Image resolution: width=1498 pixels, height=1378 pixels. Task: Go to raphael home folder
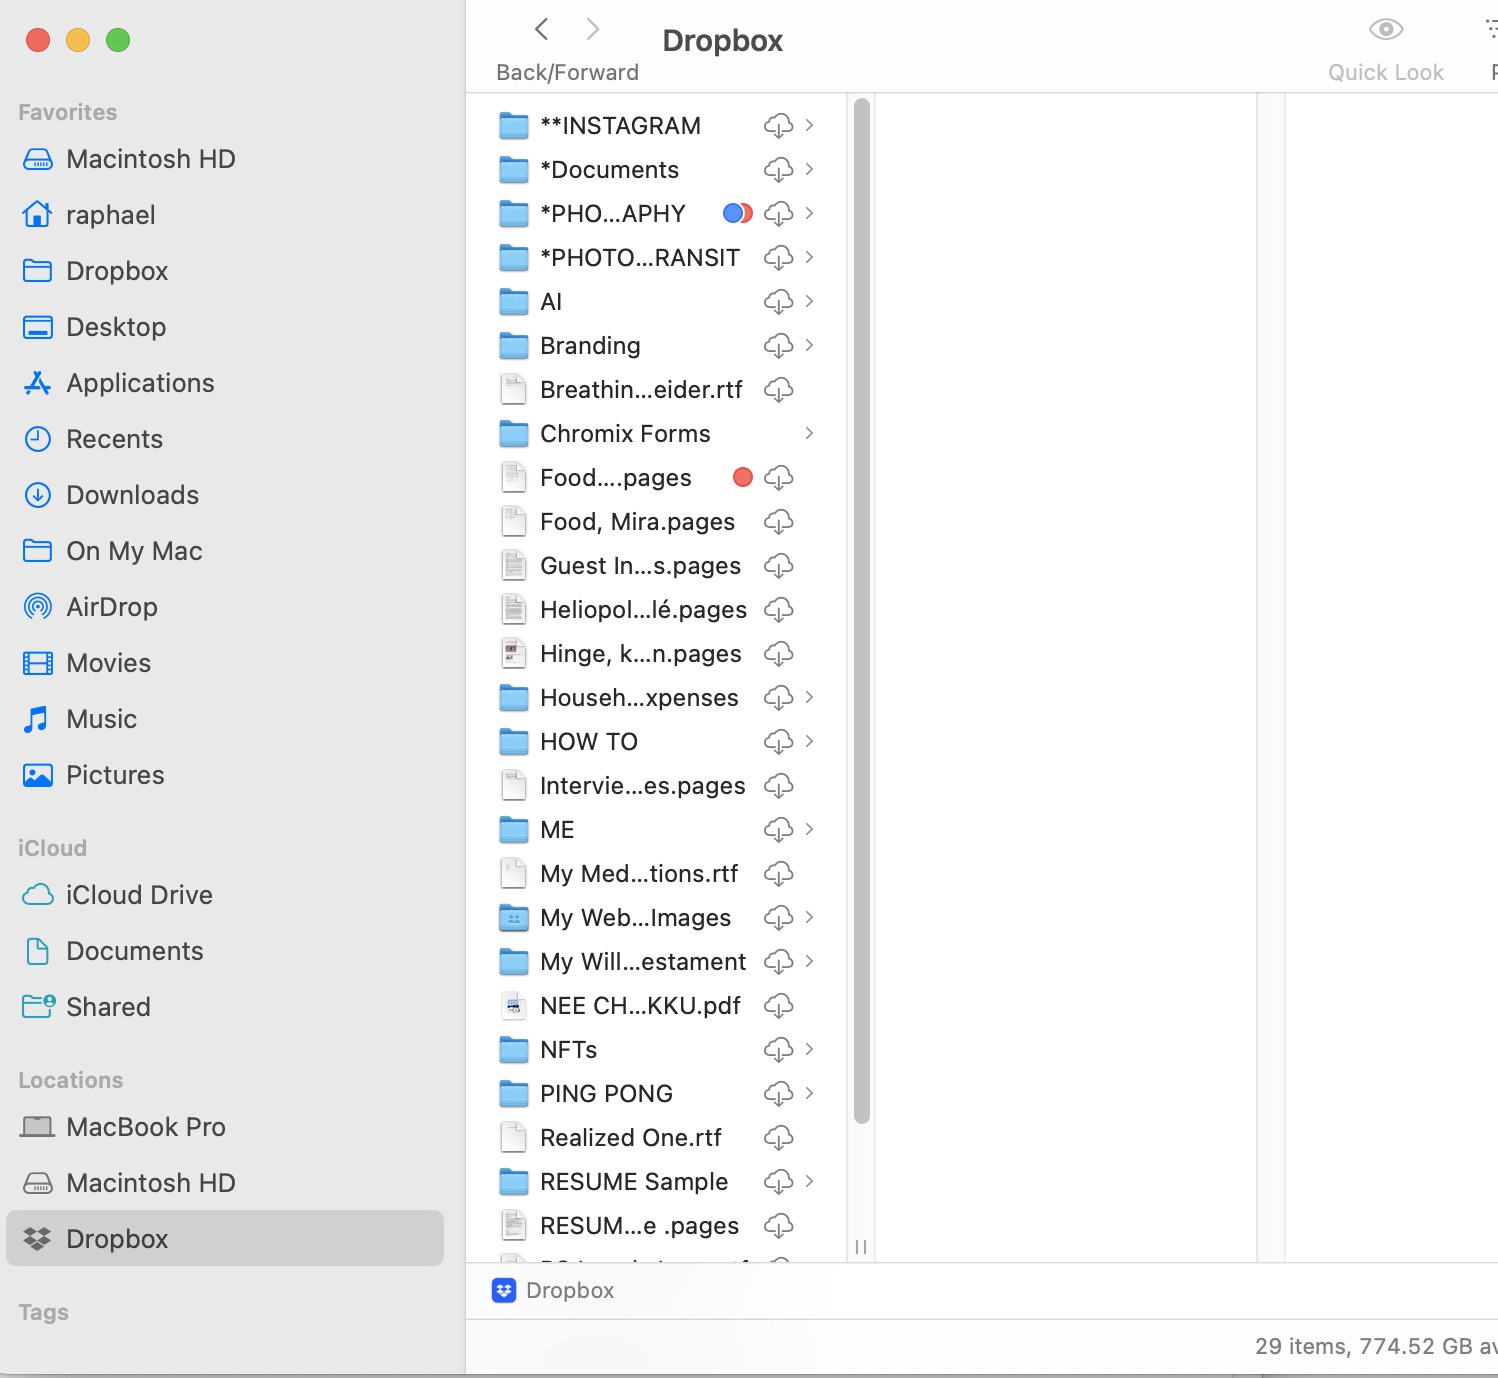click(x=225, y=215)
